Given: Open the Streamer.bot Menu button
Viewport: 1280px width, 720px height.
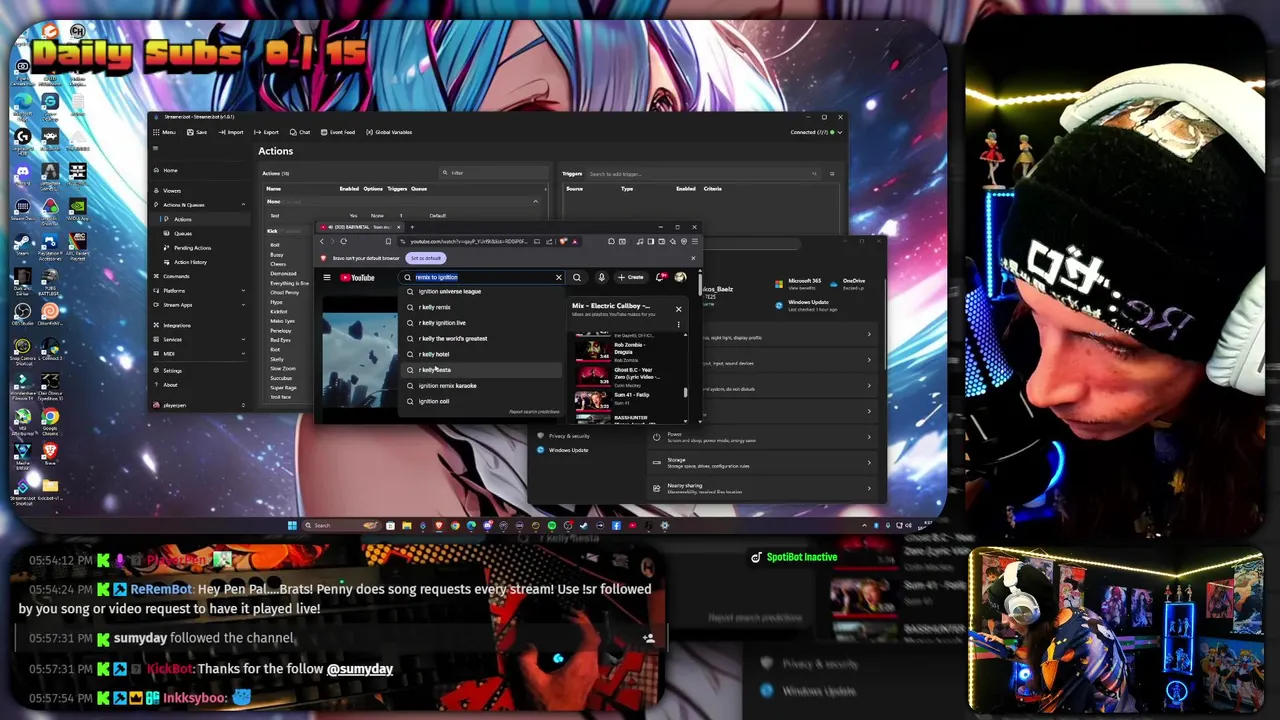Looking at the screenshot, I should (164, 132).
